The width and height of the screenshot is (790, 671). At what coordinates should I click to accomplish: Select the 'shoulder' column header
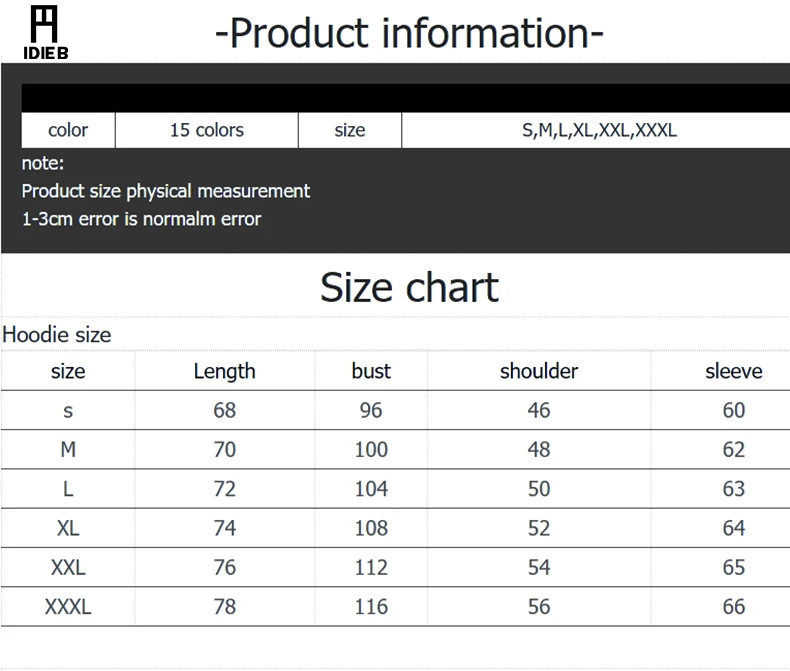click(539, 371)
